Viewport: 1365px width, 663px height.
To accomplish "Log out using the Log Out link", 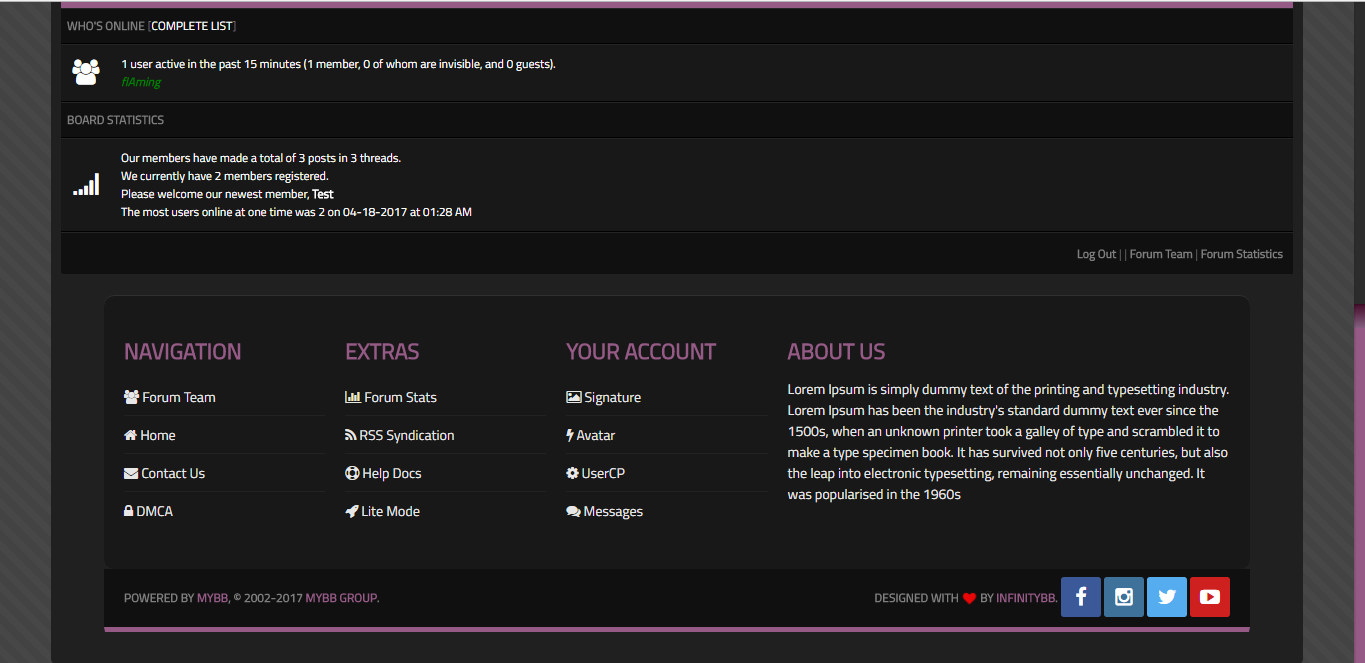I will click(1096, 254).
